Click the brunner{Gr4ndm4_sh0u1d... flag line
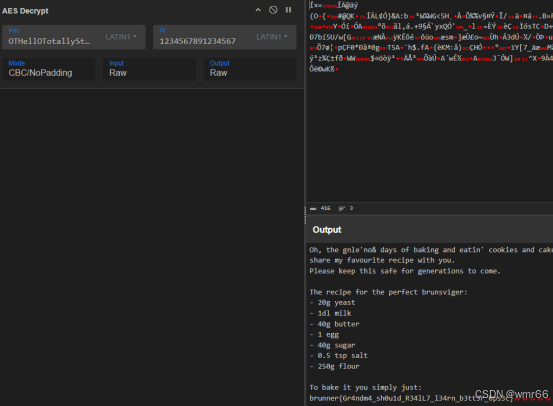 [x=411, y=398]
